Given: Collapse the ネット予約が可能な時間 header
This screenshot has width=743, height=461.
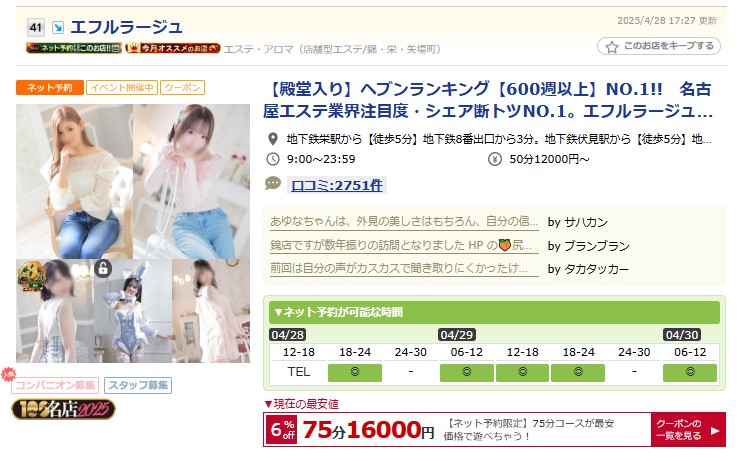Looking at the screenshot, I should [x=494, y=312].
